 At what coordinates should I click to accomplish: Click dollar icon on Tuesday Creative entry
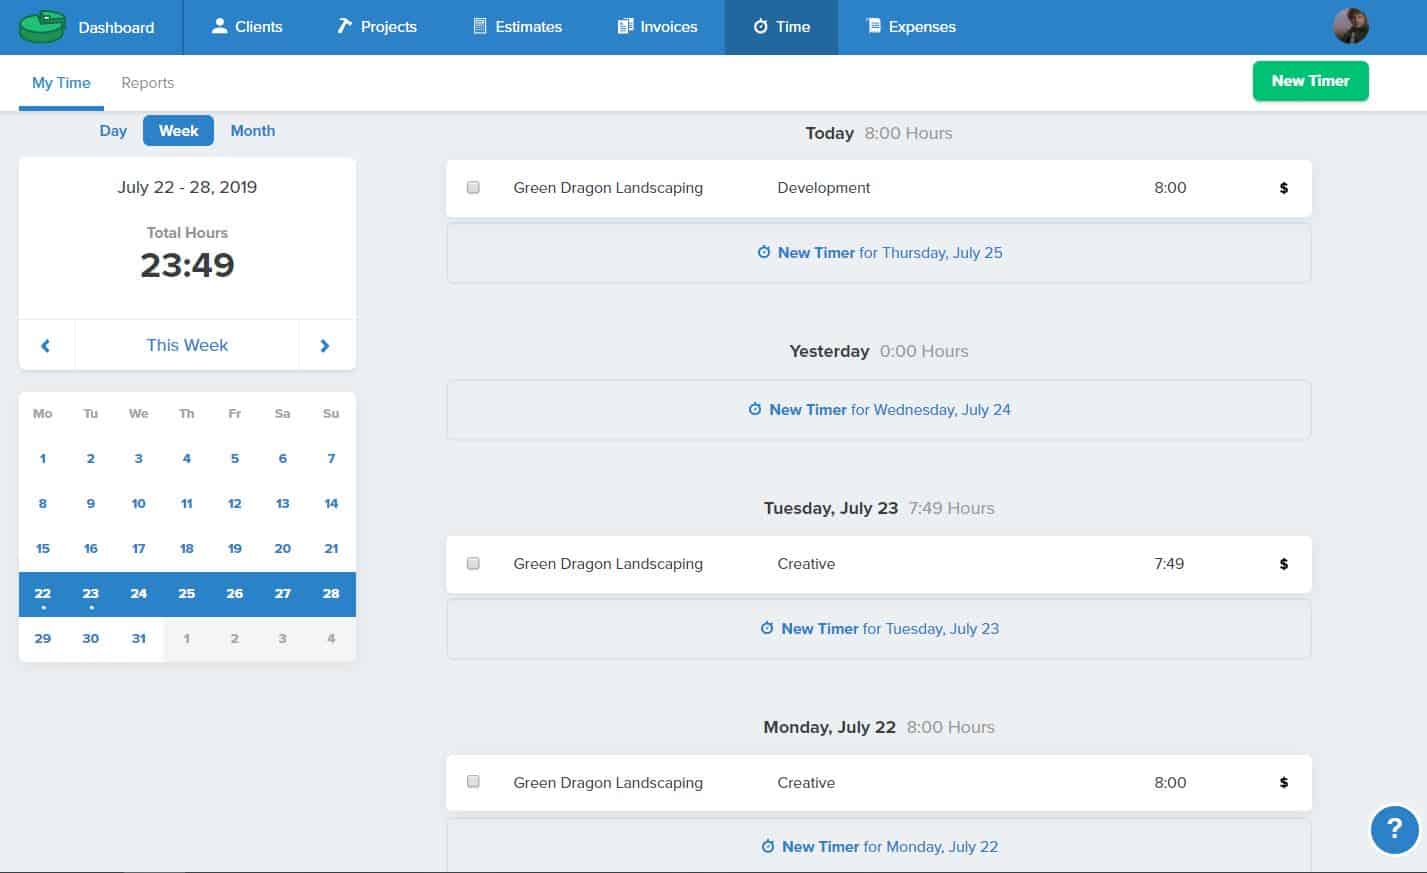coord(1284,564)
